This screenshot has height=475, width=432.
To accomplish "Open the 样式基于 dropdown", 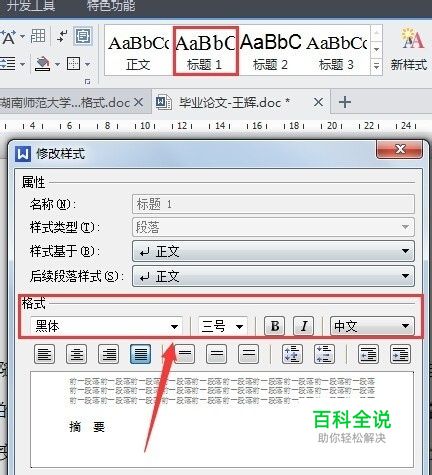I will 273,251.
